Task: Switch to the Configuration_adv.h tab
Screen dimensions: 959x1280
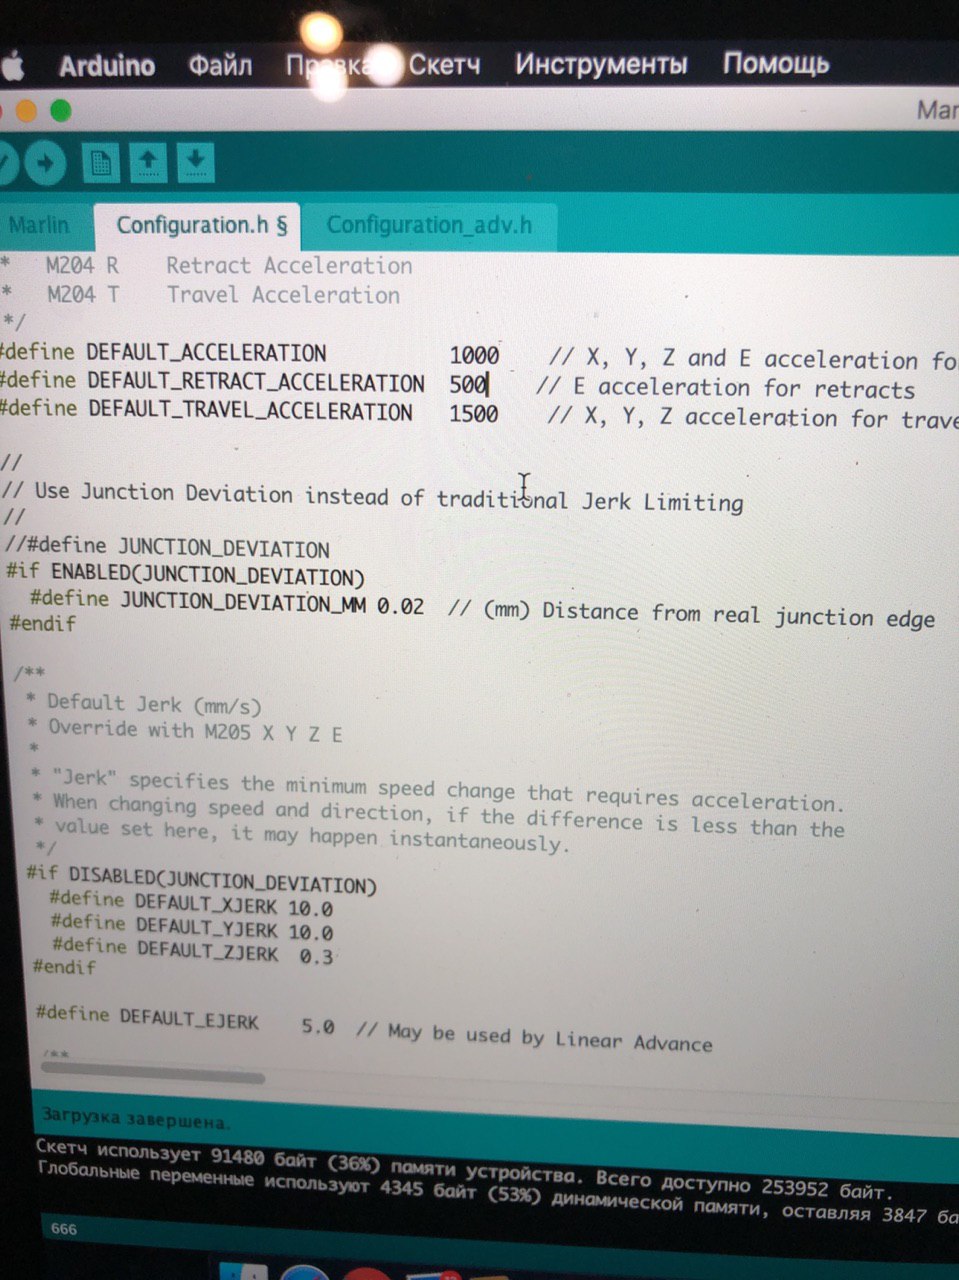Action: click(x=429, y=224)
